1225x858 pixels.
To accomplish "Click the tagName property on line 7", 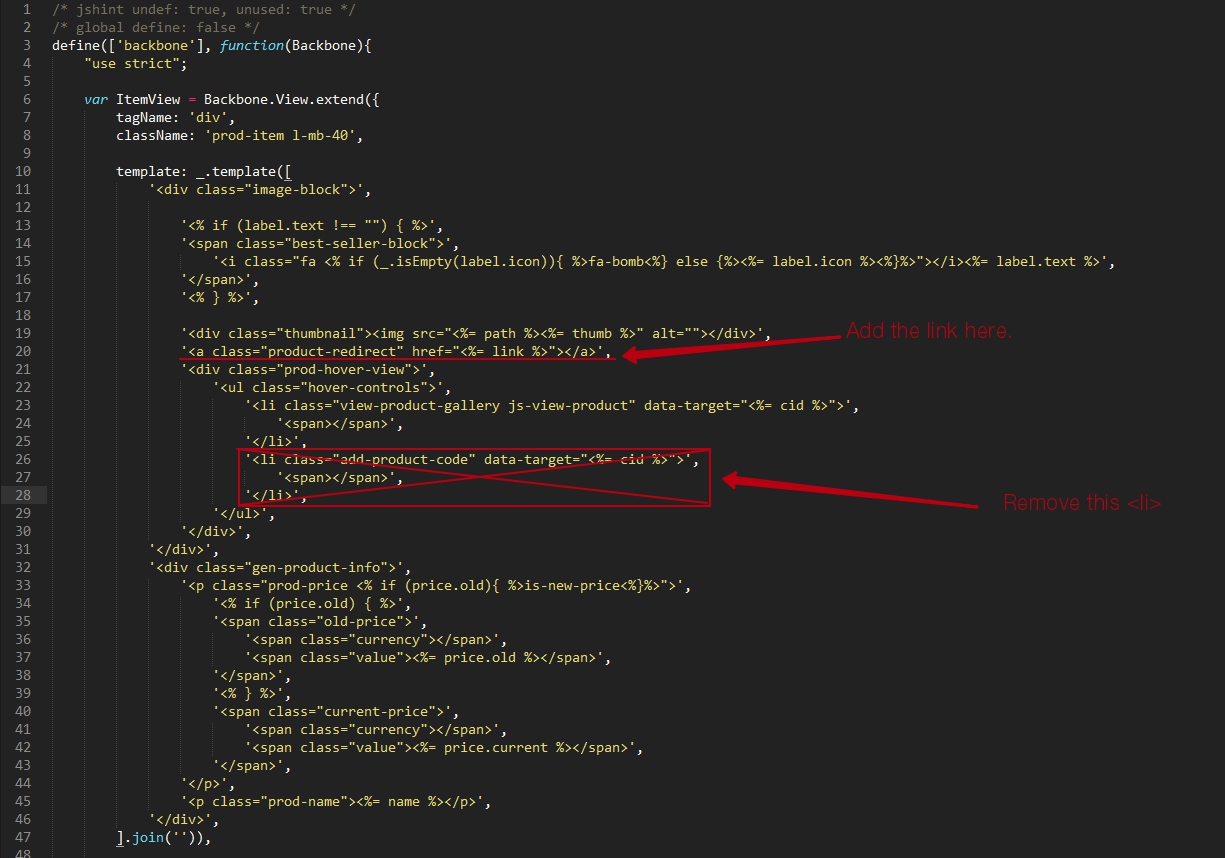I will (x=148, y=117).
